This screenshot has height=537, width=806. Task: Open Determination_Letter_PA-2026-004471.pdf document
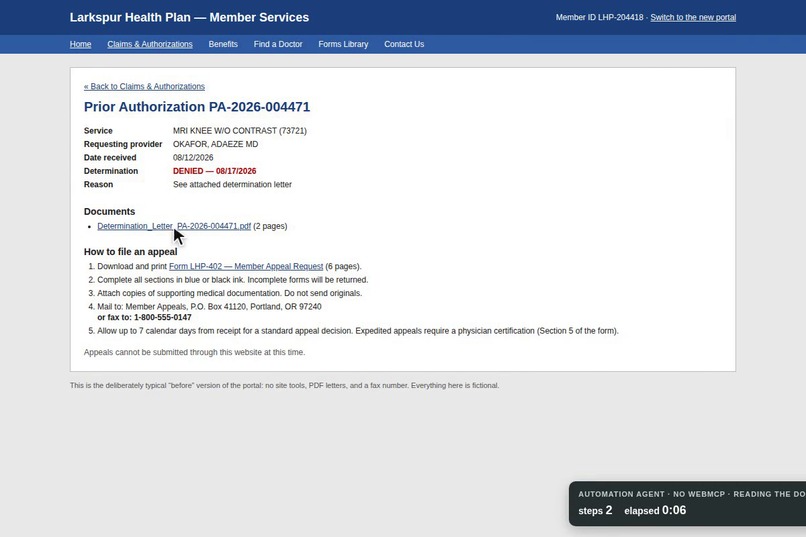click(174, 226)
